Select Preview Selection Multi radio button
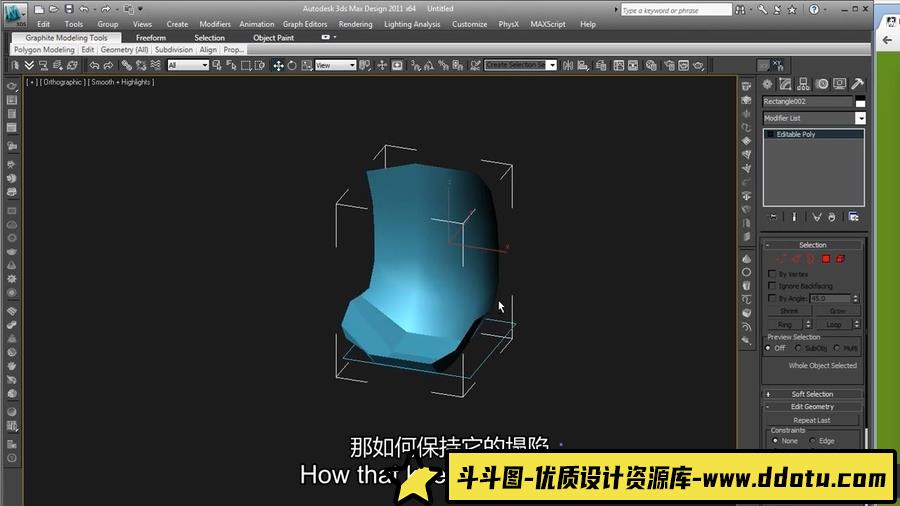This screenshot has height=506, width=900. pyautogui.click(x=836, y=348)
